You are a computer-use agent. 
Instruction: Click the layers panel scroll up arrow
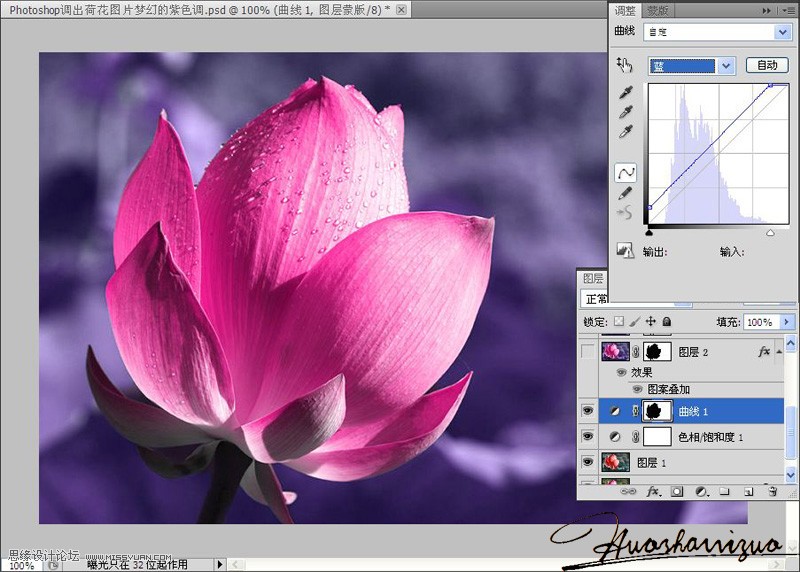pos(790,343)
